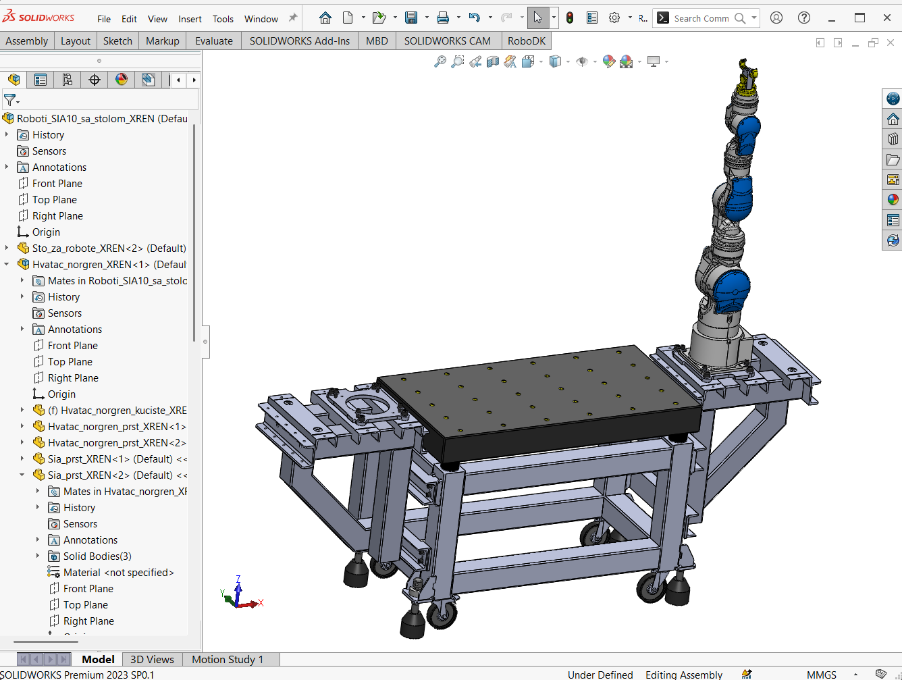902x680 pixels.
Task: Expand Sto_za_robote_XREN<2> component
Action: [x=7, y=248]
